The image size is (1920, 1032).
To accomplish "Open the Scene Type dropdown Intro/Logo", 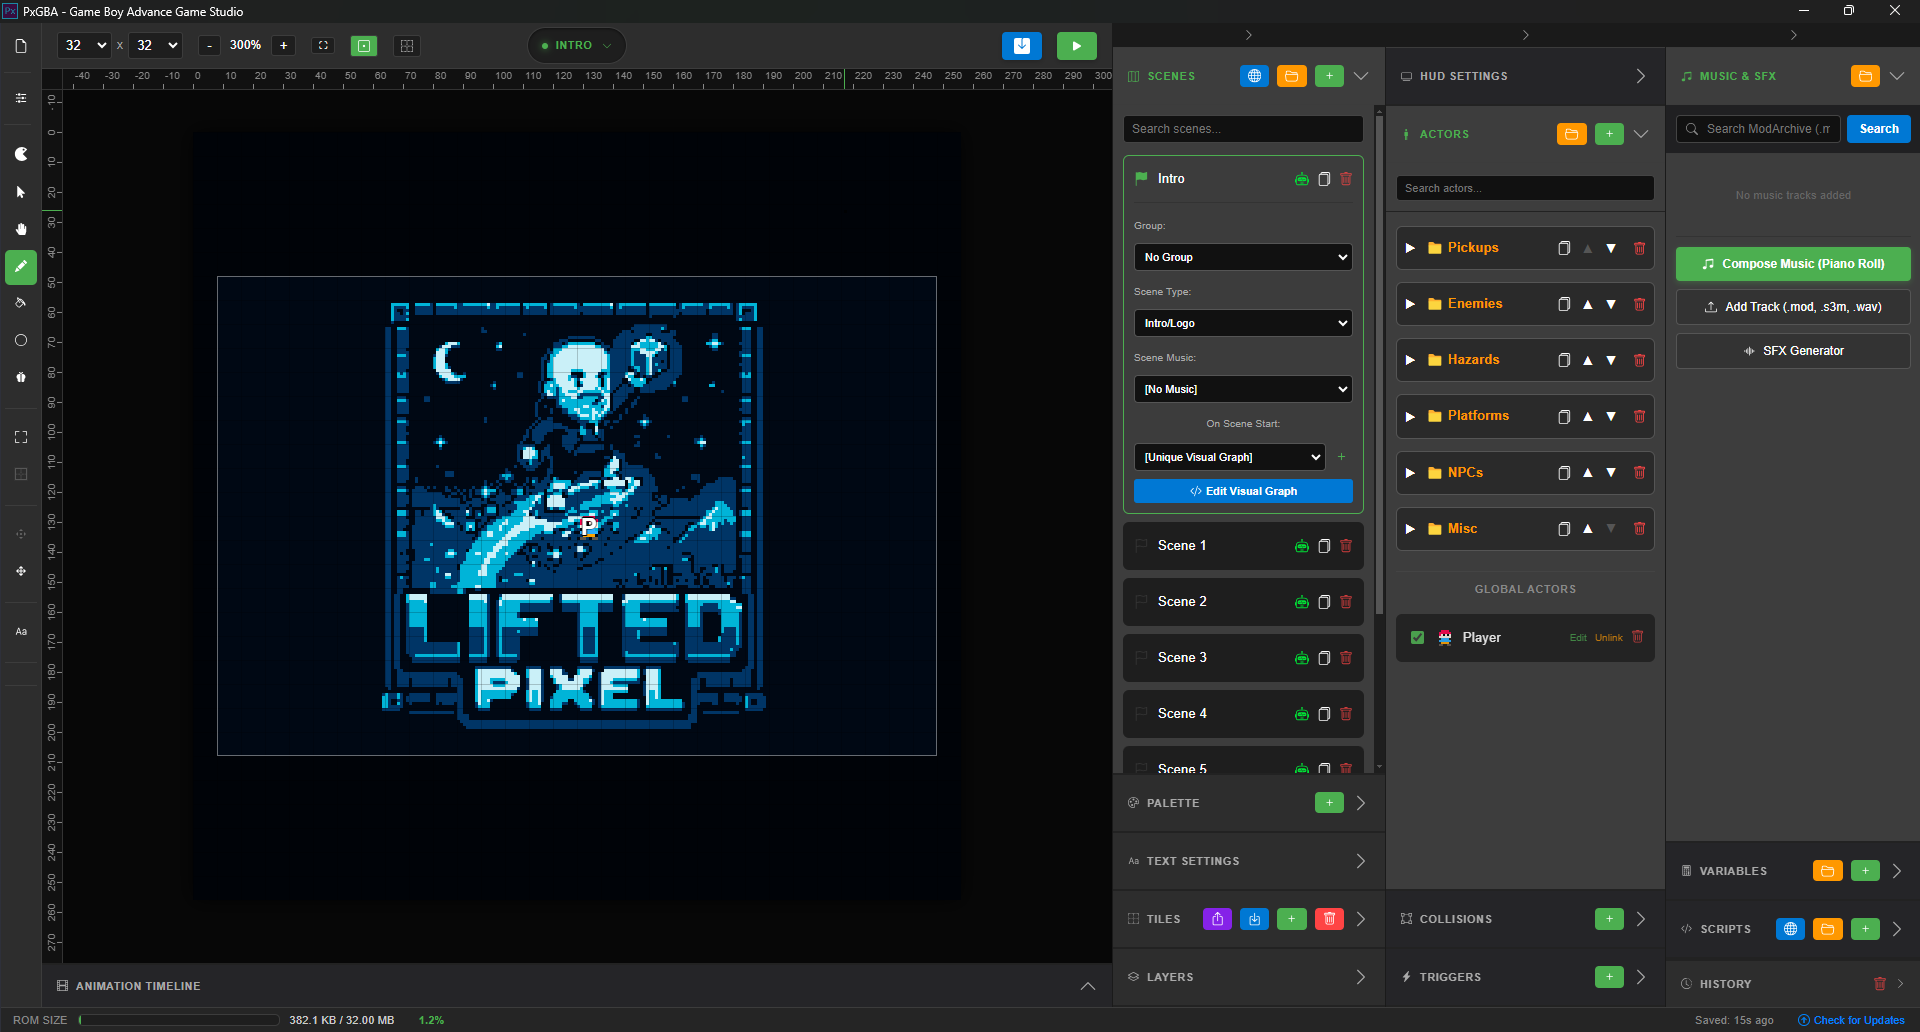I will tap(1243, 323).
